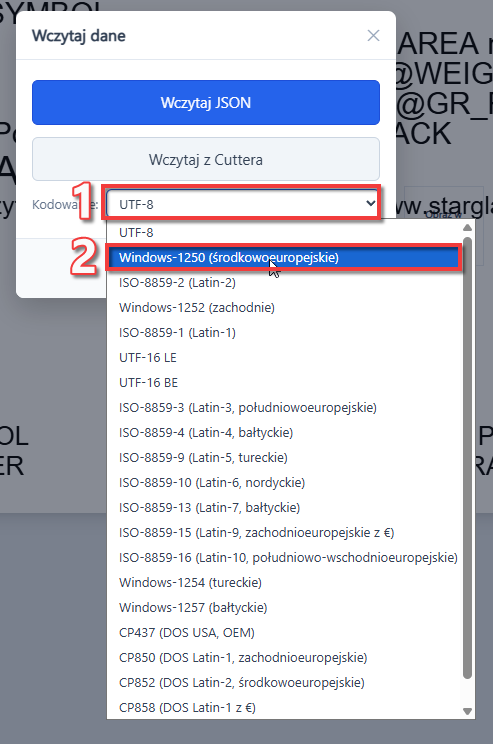Select ISO-8859-4 (Latin-4, bałtyckie)
Image resolution: width=493 pixels, height=744 pixels.
point(285,433)
